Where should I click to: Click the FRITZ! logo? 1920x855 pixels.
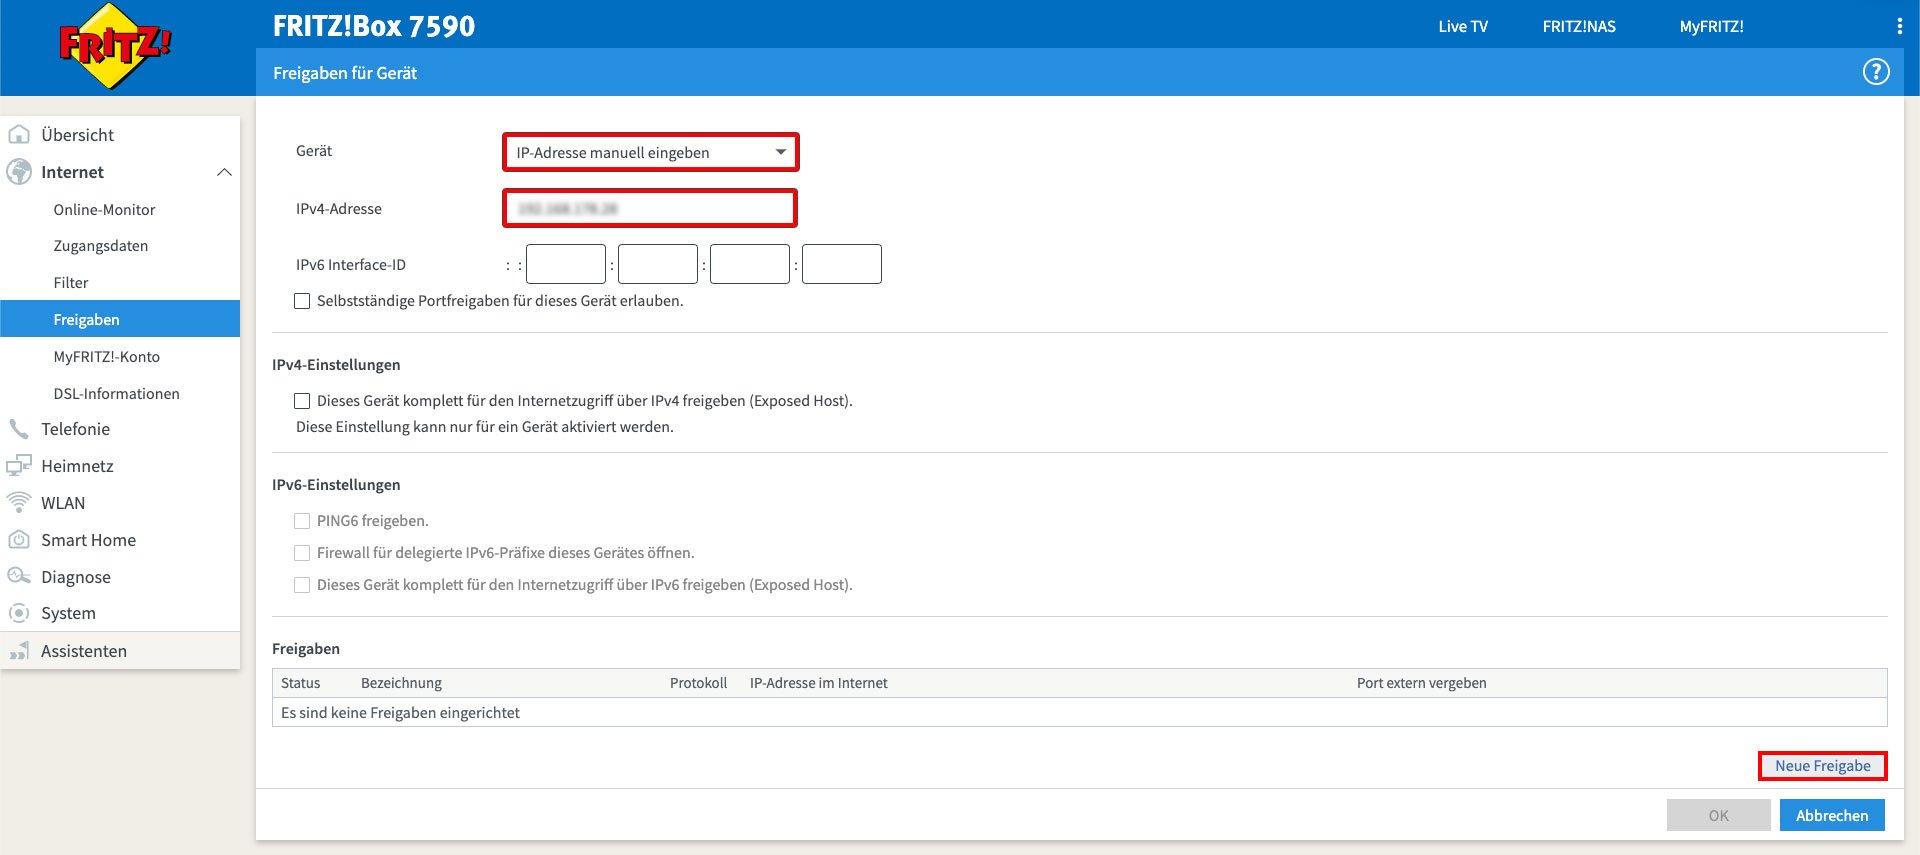(115, 46)
